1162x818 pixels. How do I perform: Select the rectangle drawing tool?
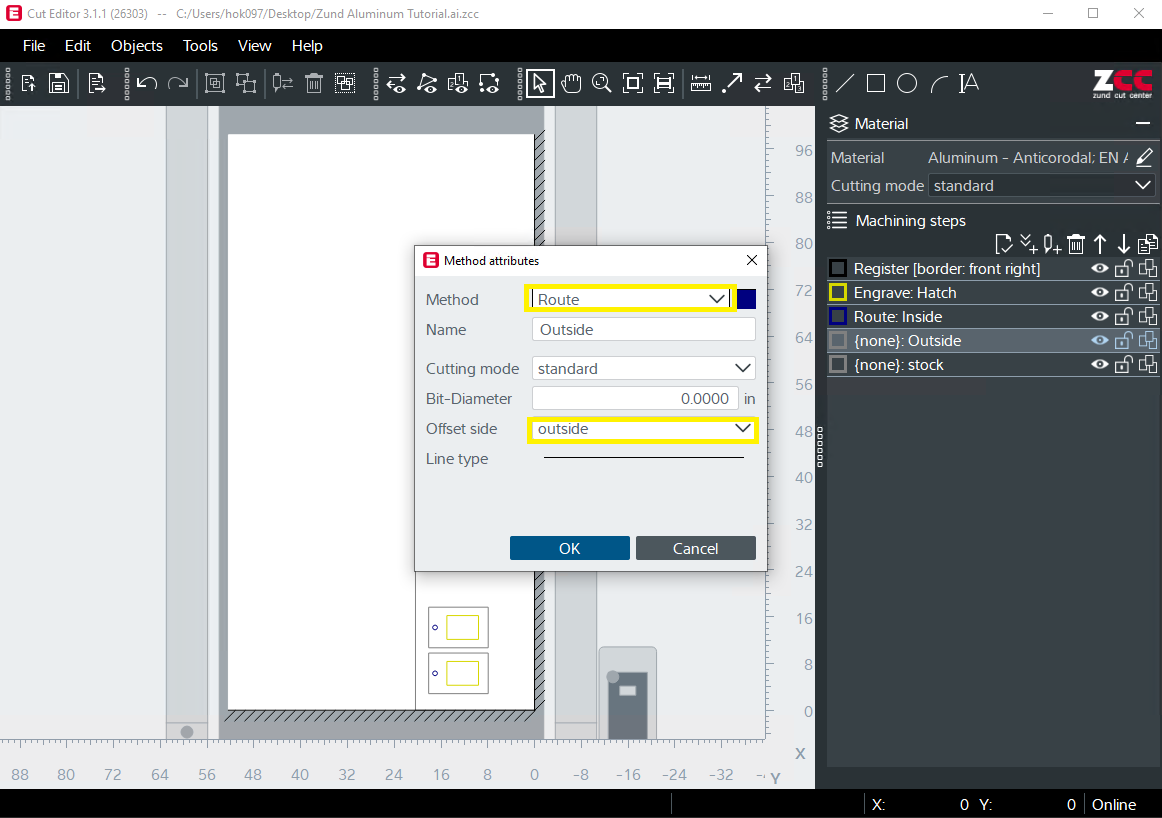[x=876, y=84]
